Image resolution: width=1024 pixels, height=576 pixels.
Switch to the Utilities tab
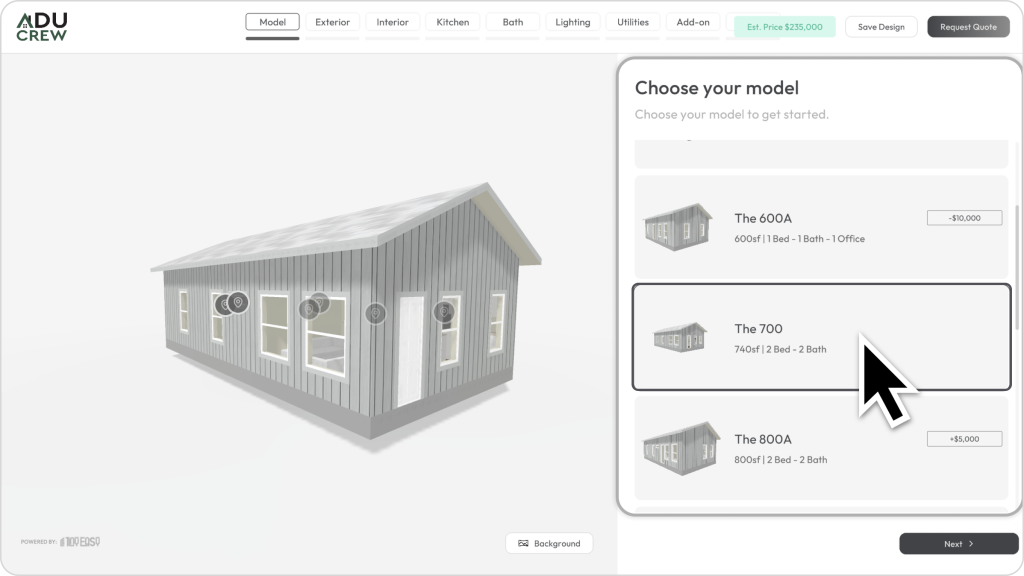click(x=632, y=22)
